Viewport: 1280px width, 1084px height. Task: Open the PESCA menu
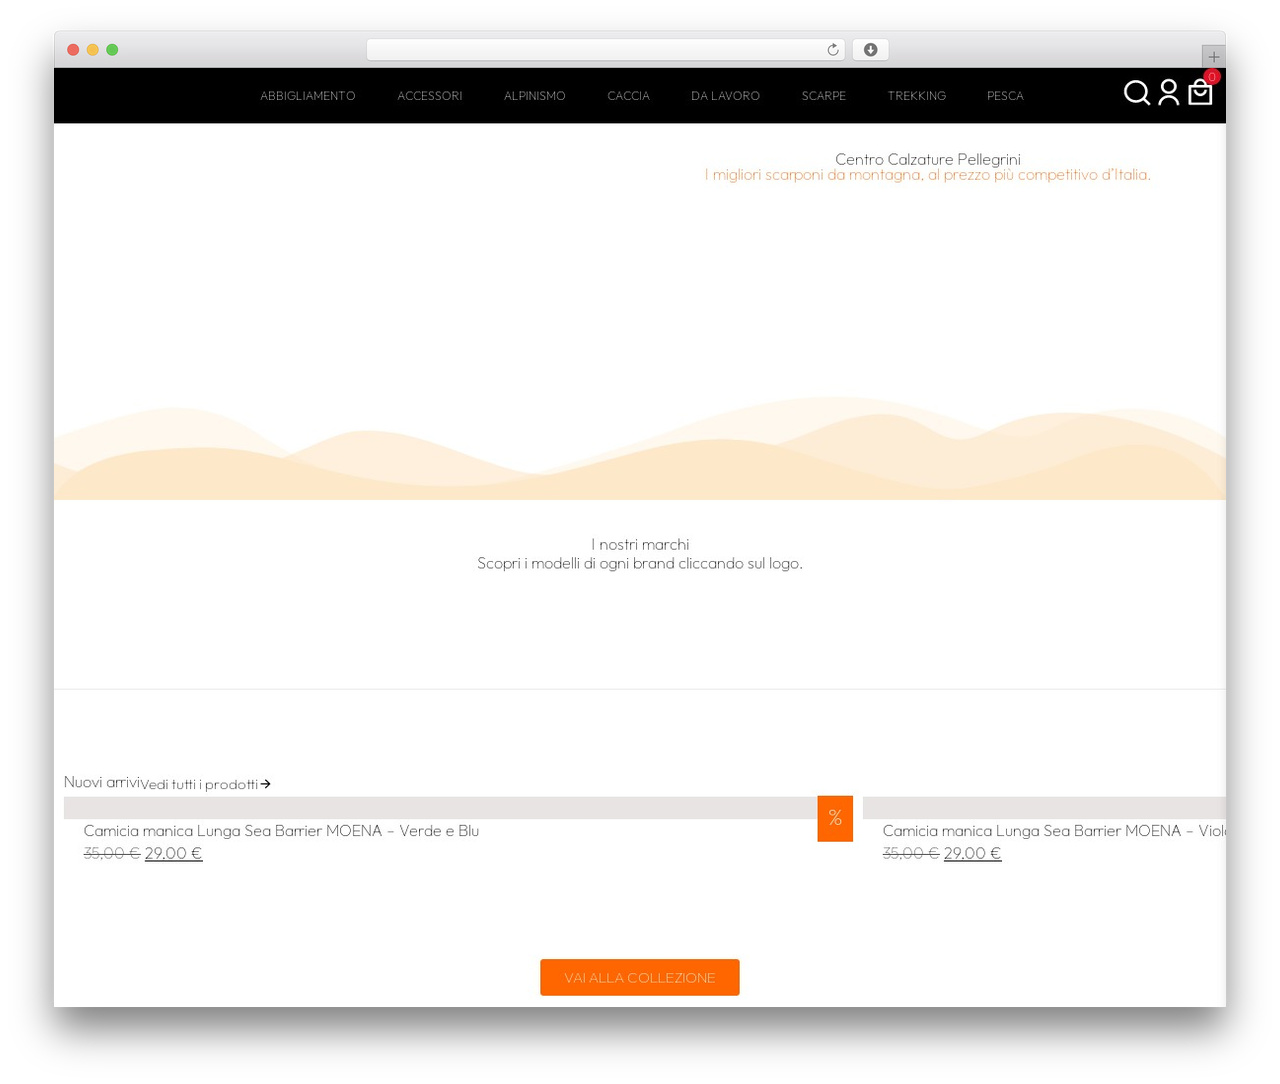1005,96
